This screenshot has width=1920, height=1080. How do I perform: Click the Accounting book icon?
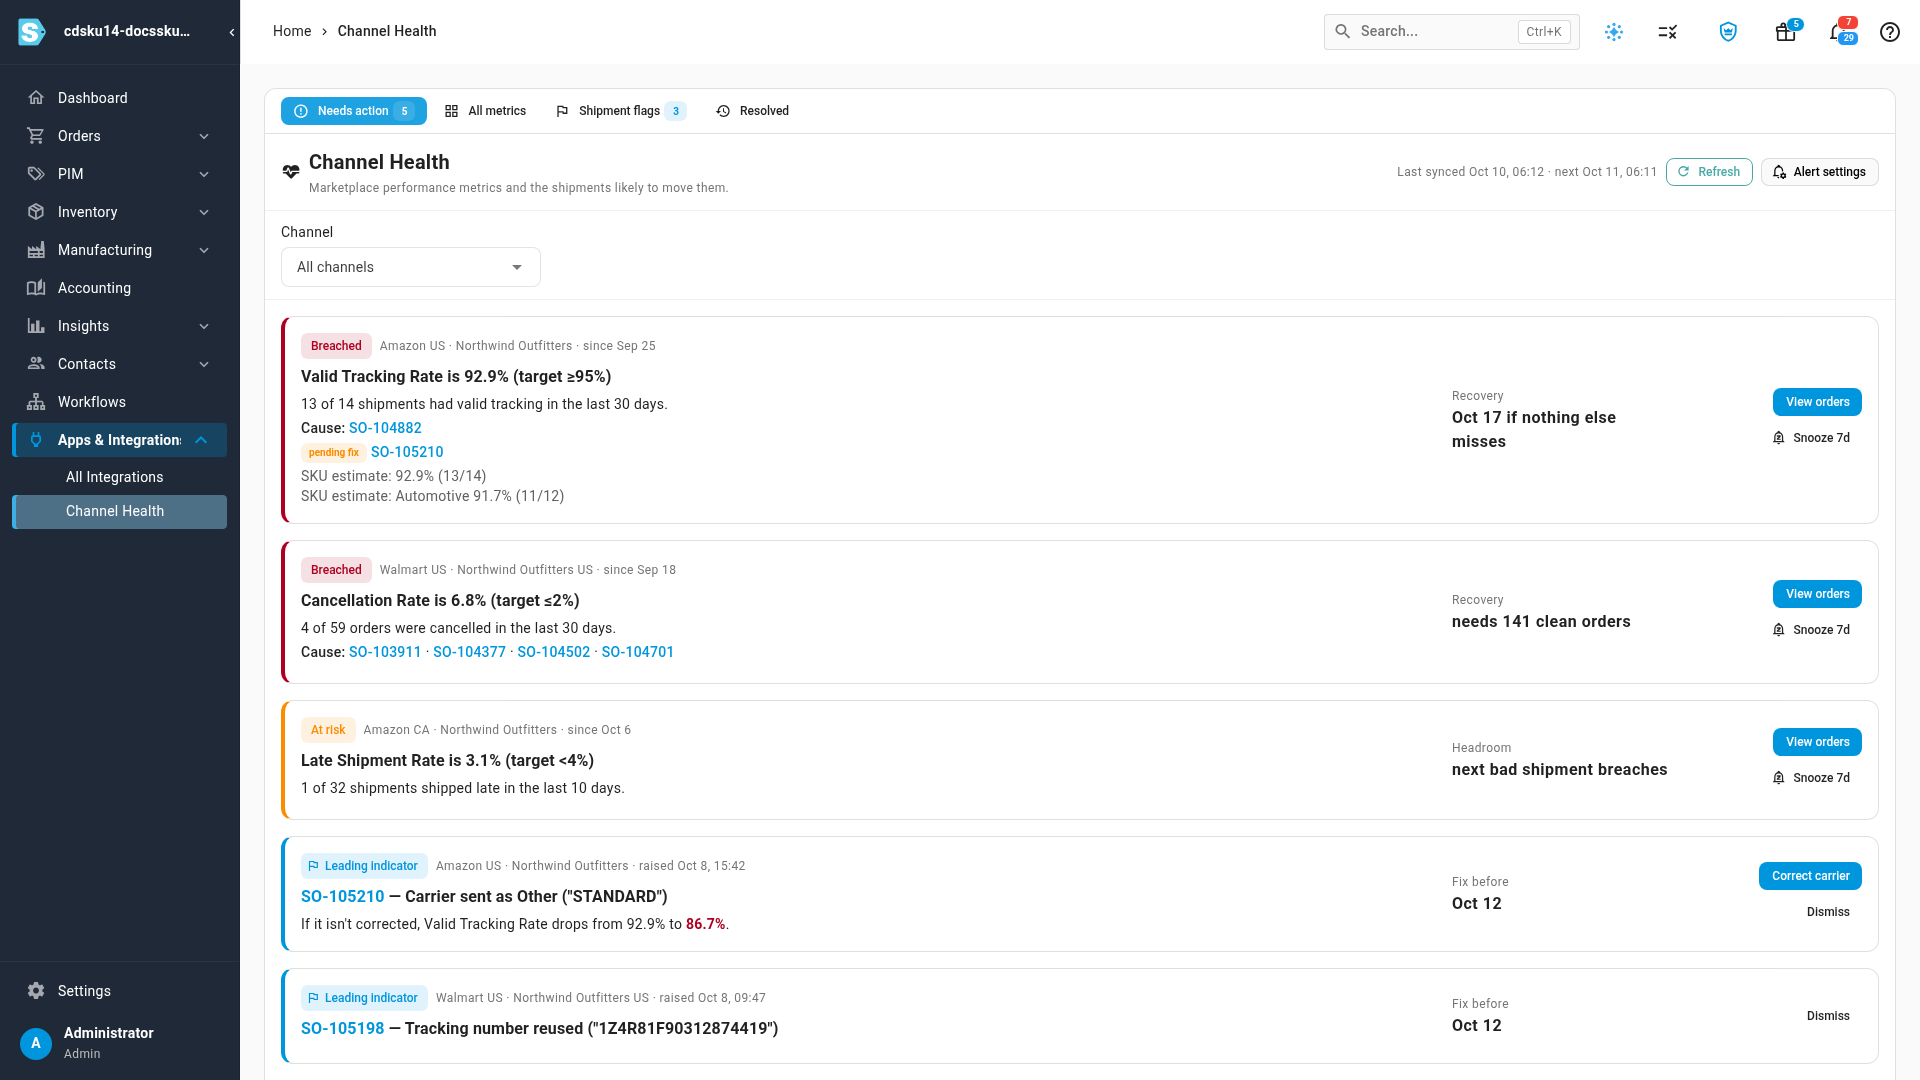(x=36, y=288)
